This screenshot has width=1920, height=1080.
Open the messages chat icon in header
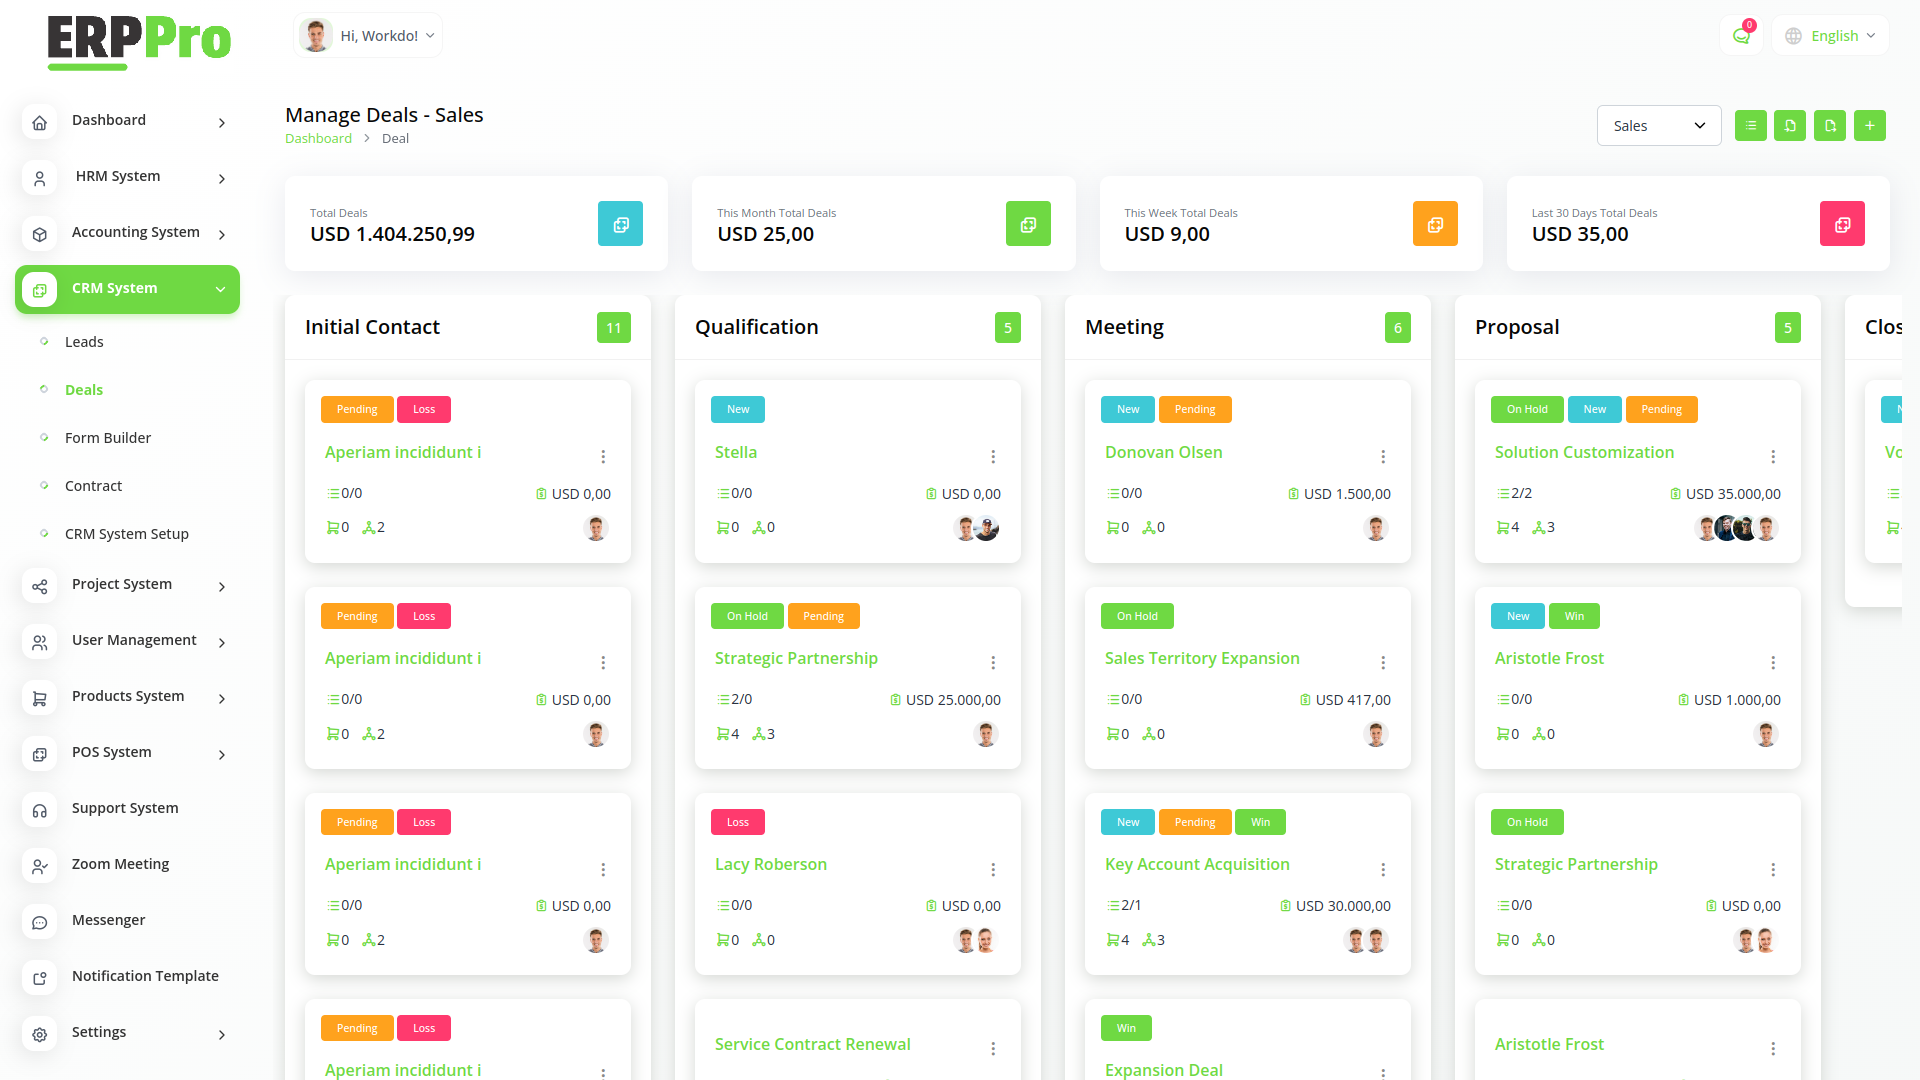tap(1741, 36)
